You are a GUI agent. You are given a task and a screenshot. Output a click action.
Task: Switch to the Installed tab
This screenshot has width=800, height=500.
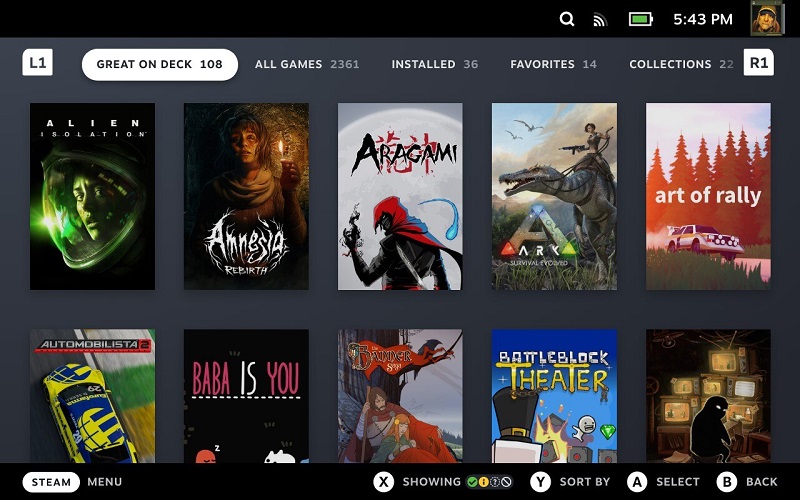[x=435, y=64]
